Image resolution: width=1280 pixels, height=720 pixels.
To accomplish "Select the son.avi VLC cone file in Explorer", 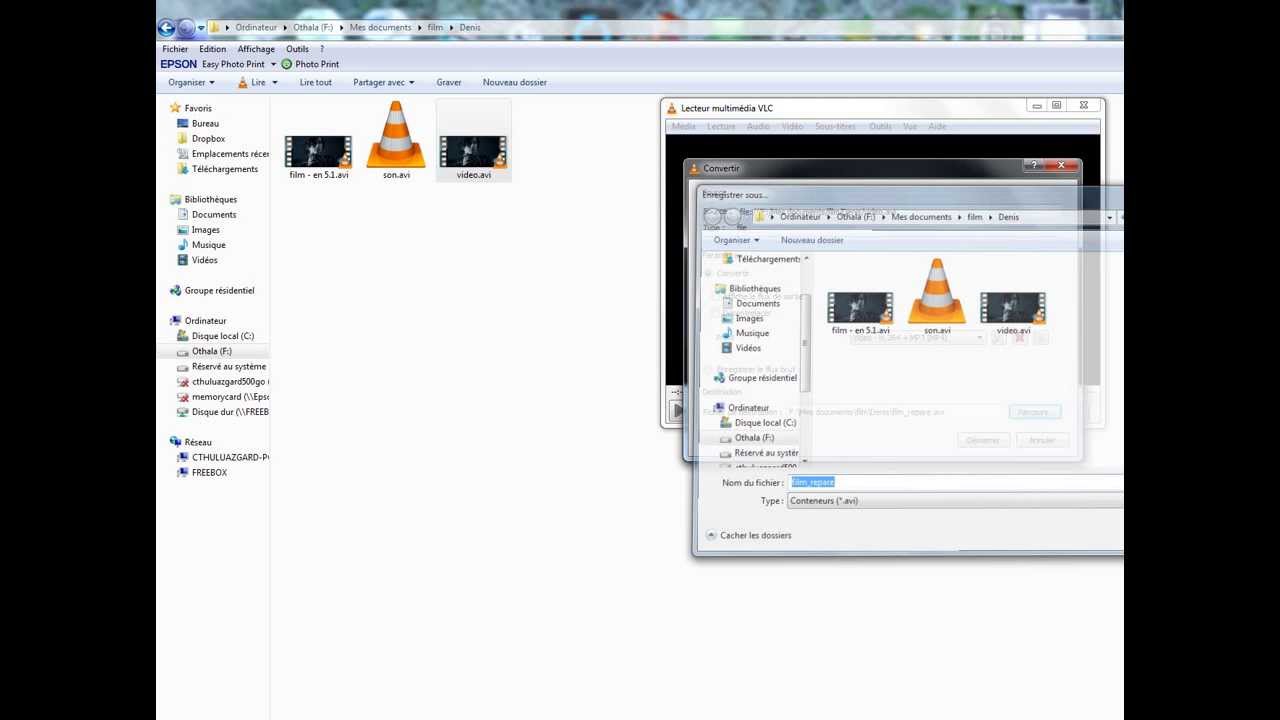I will pyautogui.click(x=396, y=140).
